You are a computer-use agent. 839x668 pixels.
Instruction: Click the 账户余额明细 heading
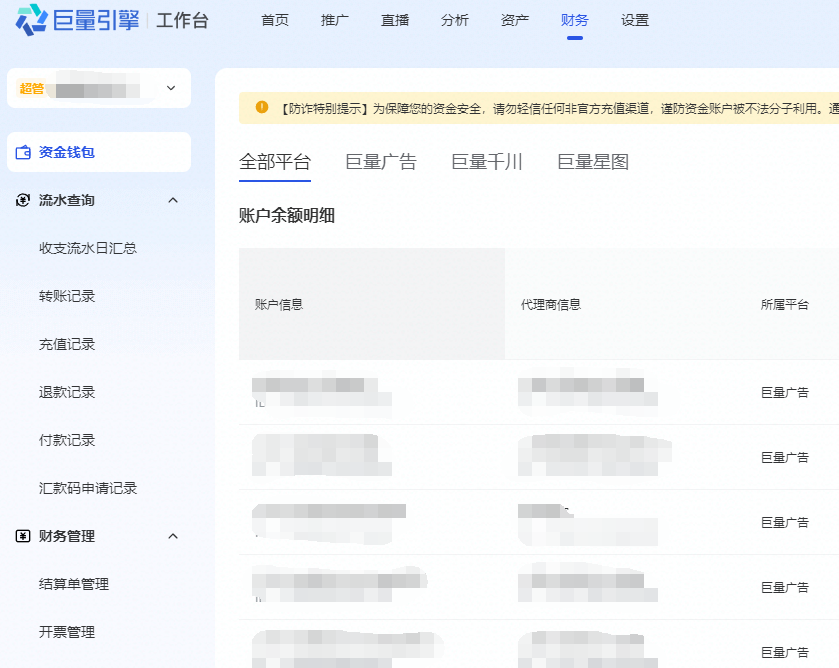287,215
